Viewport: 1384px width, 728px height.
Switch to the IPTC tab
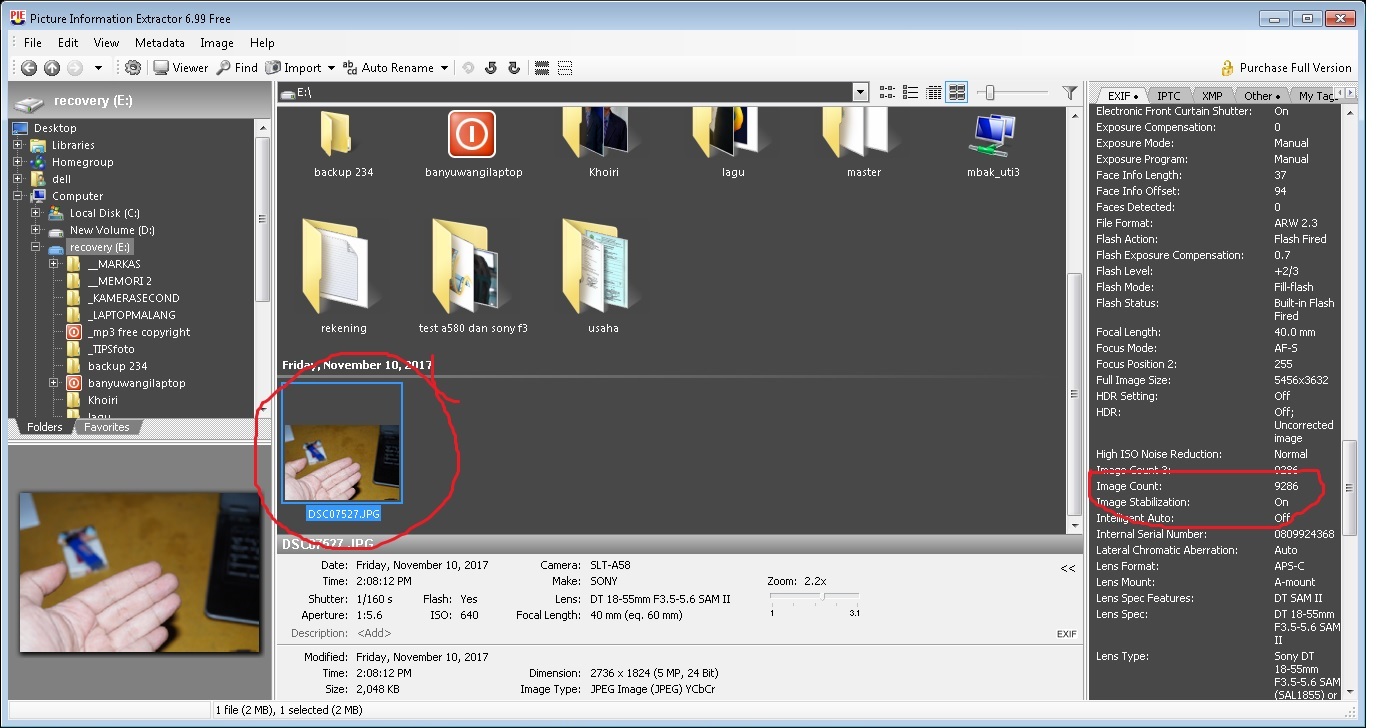point(1167,95)
